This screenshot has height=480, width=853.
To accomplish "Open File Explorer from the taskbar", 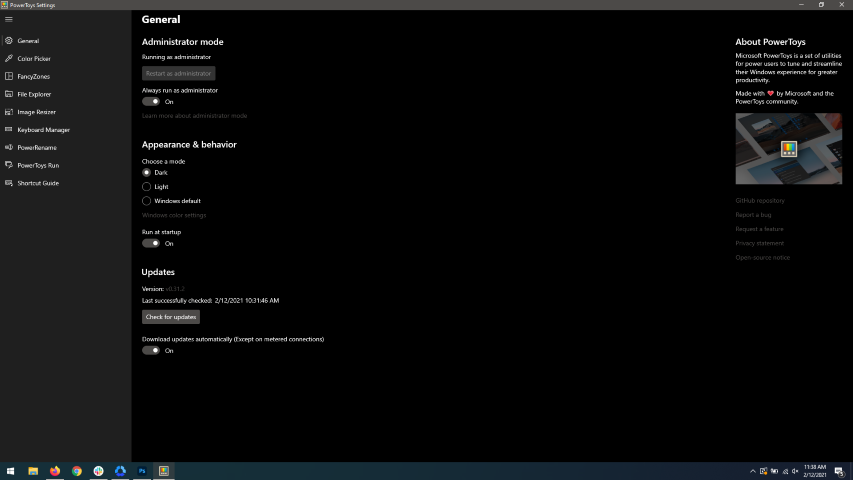I will (x=33, y=471).
